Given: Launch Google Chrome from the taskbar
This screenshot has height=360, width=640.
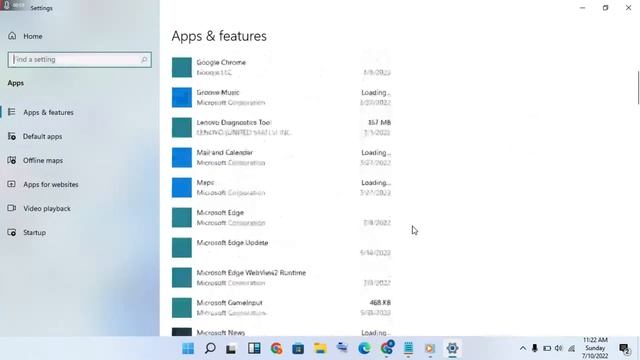Looking at the screenshot, I should point(276,349).
